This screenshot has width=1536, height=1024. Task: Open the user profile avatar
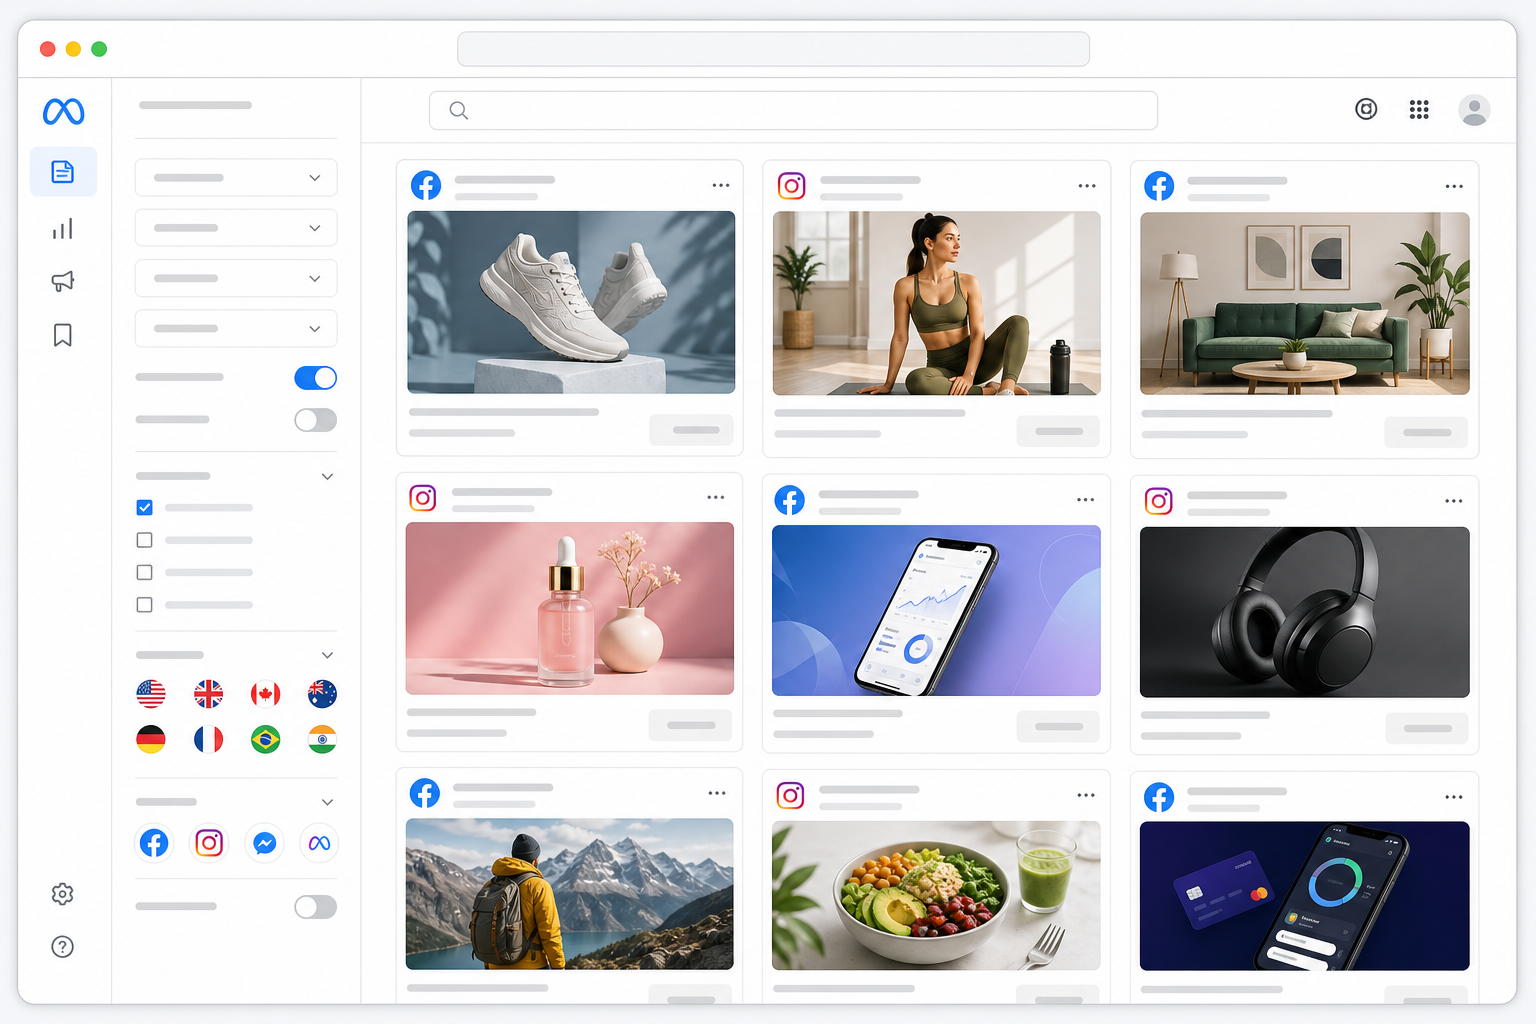pyautogui.click(x=1474, y=110)
